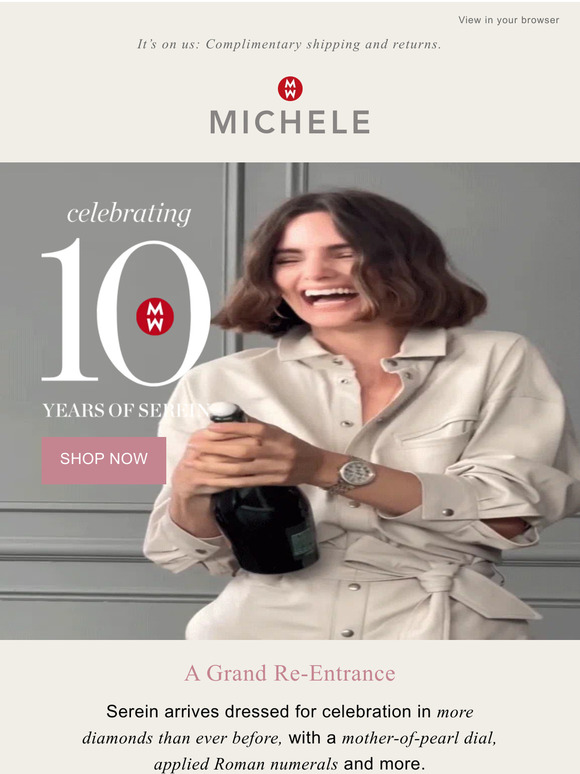Open the View in your browser link
The height and width of the screenshot is (774, 580).
[508, 20]
